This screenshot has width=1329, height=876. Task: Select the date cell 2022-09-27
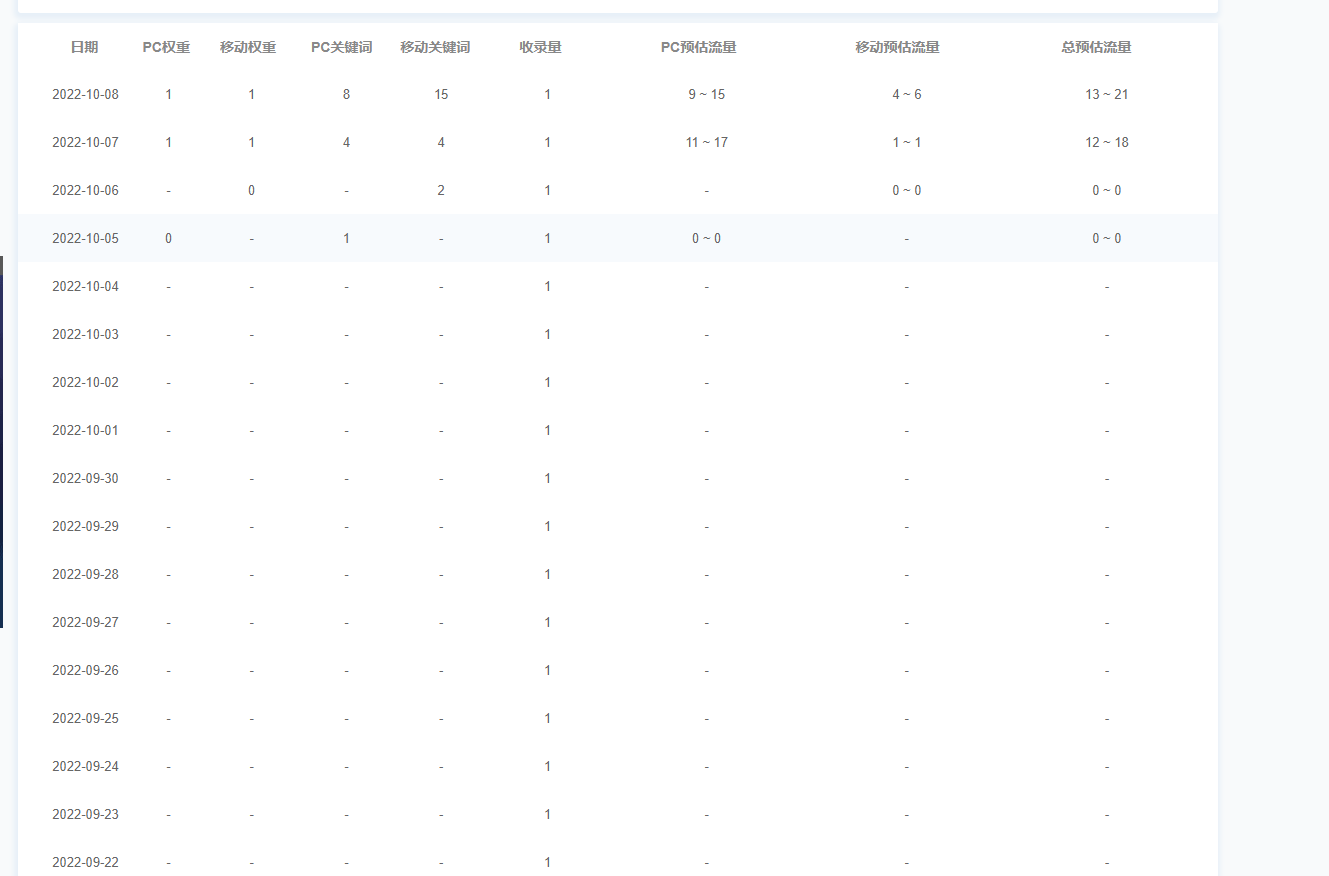point(85,622)
